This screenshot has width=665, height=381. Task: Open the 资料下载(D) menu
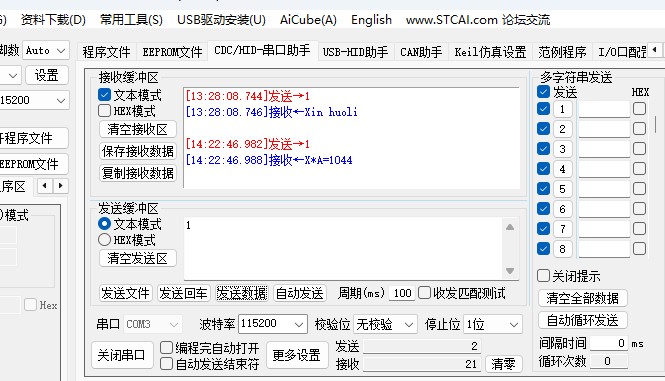(53, 20)
